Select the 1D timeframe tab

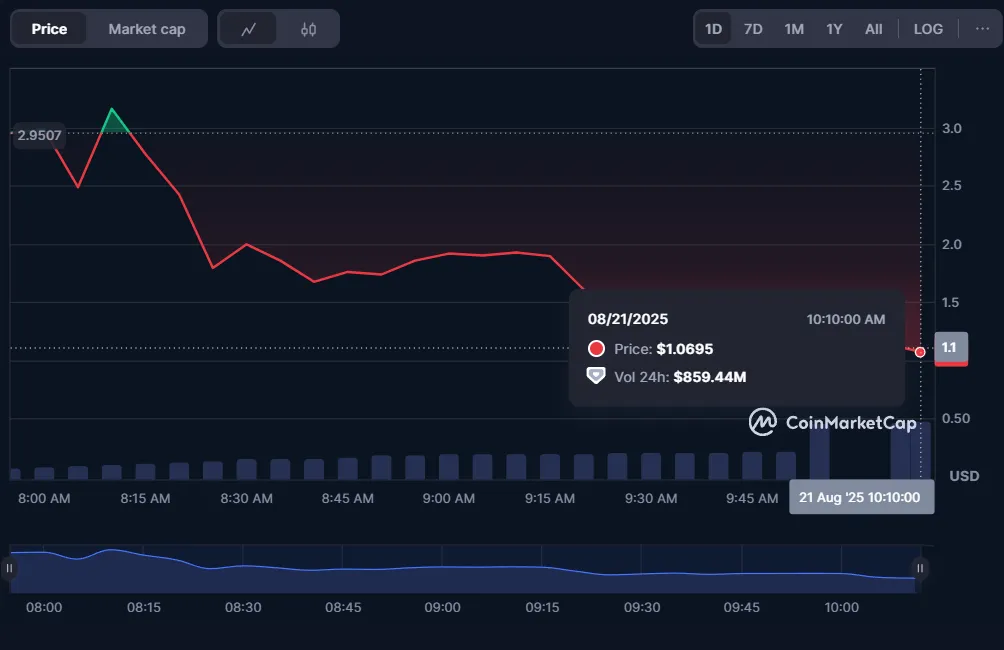[713, 28]
